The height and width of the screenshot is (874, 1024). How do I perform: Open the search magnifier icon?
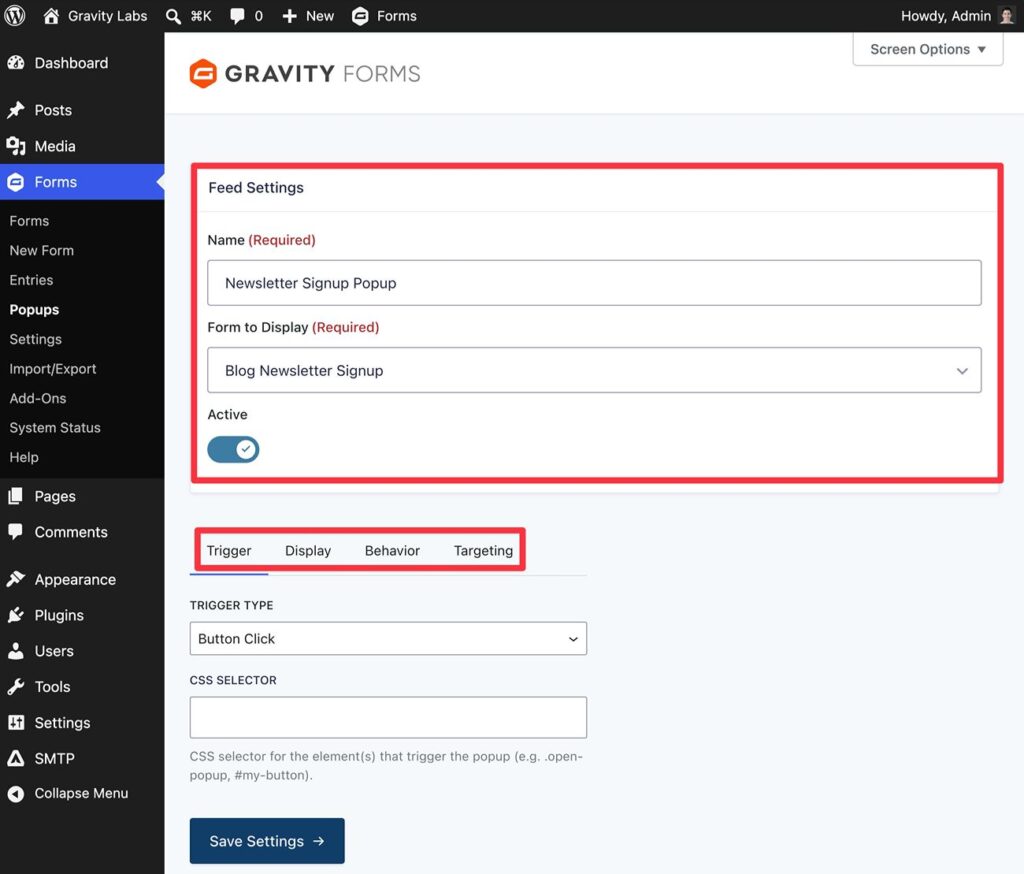point(173,16)
